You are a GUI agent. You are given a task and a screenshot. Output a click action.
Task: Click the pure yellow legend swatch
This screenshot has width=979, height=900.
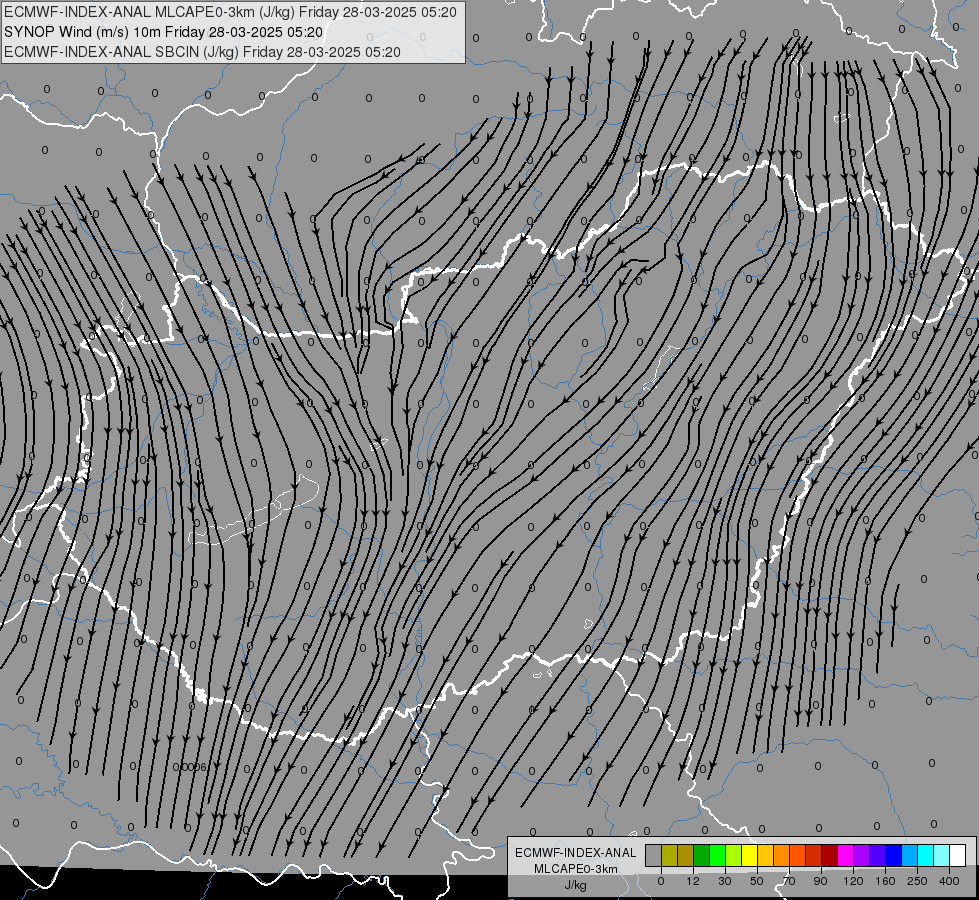pos(749,855)
